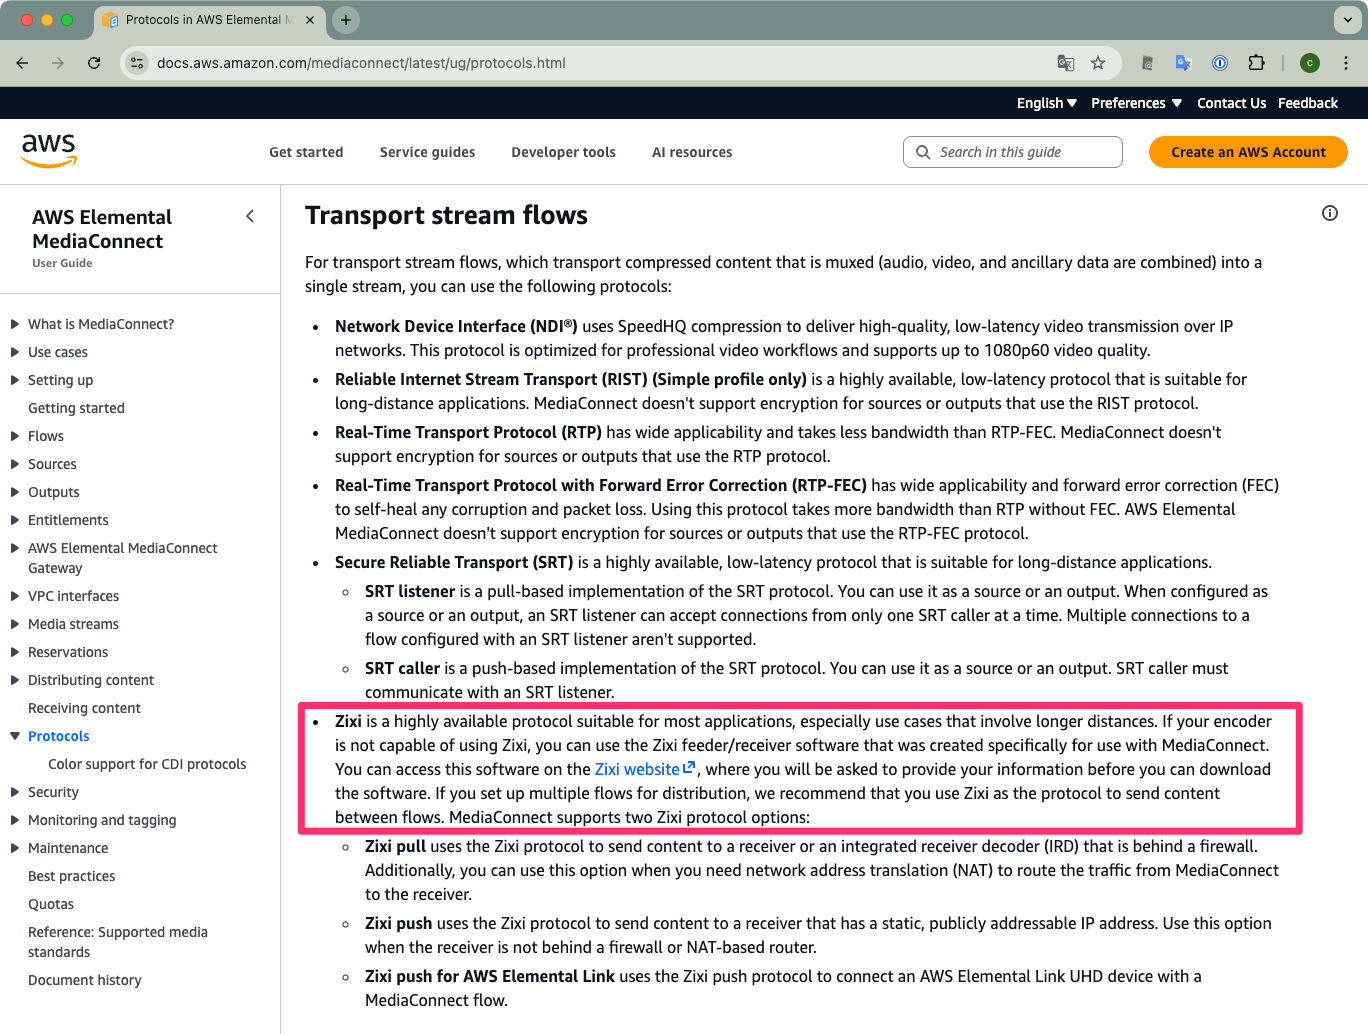Go forward to the next page
Viewport: 1368px width, 1034px height.
58,63
